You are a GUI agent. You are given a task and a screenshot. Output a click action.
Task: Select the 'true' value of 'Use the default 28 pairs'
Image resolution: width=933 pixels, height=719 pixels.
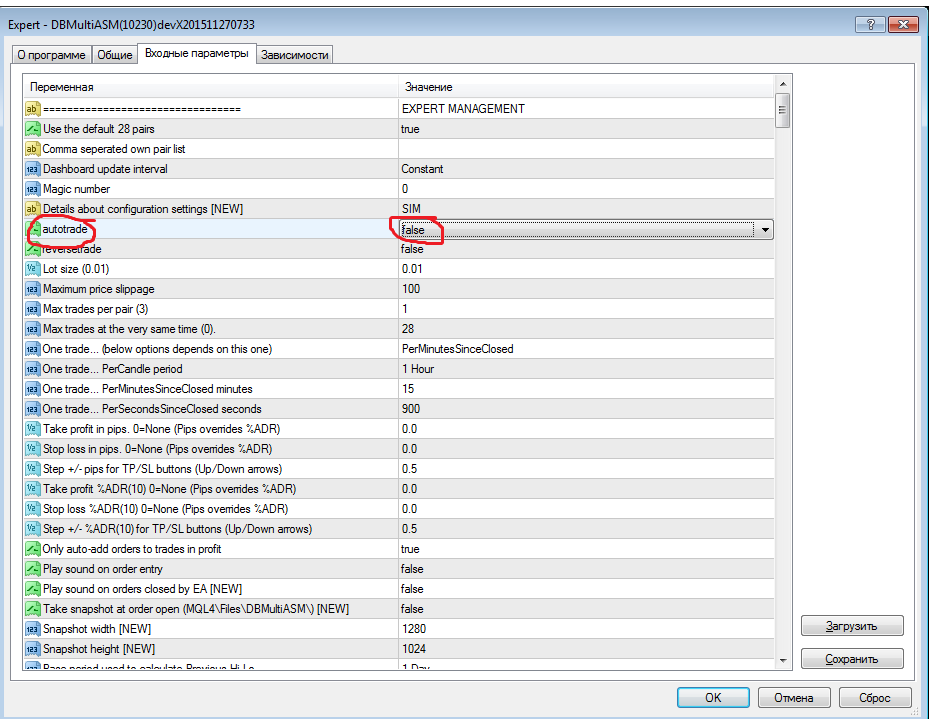(410, 129)
